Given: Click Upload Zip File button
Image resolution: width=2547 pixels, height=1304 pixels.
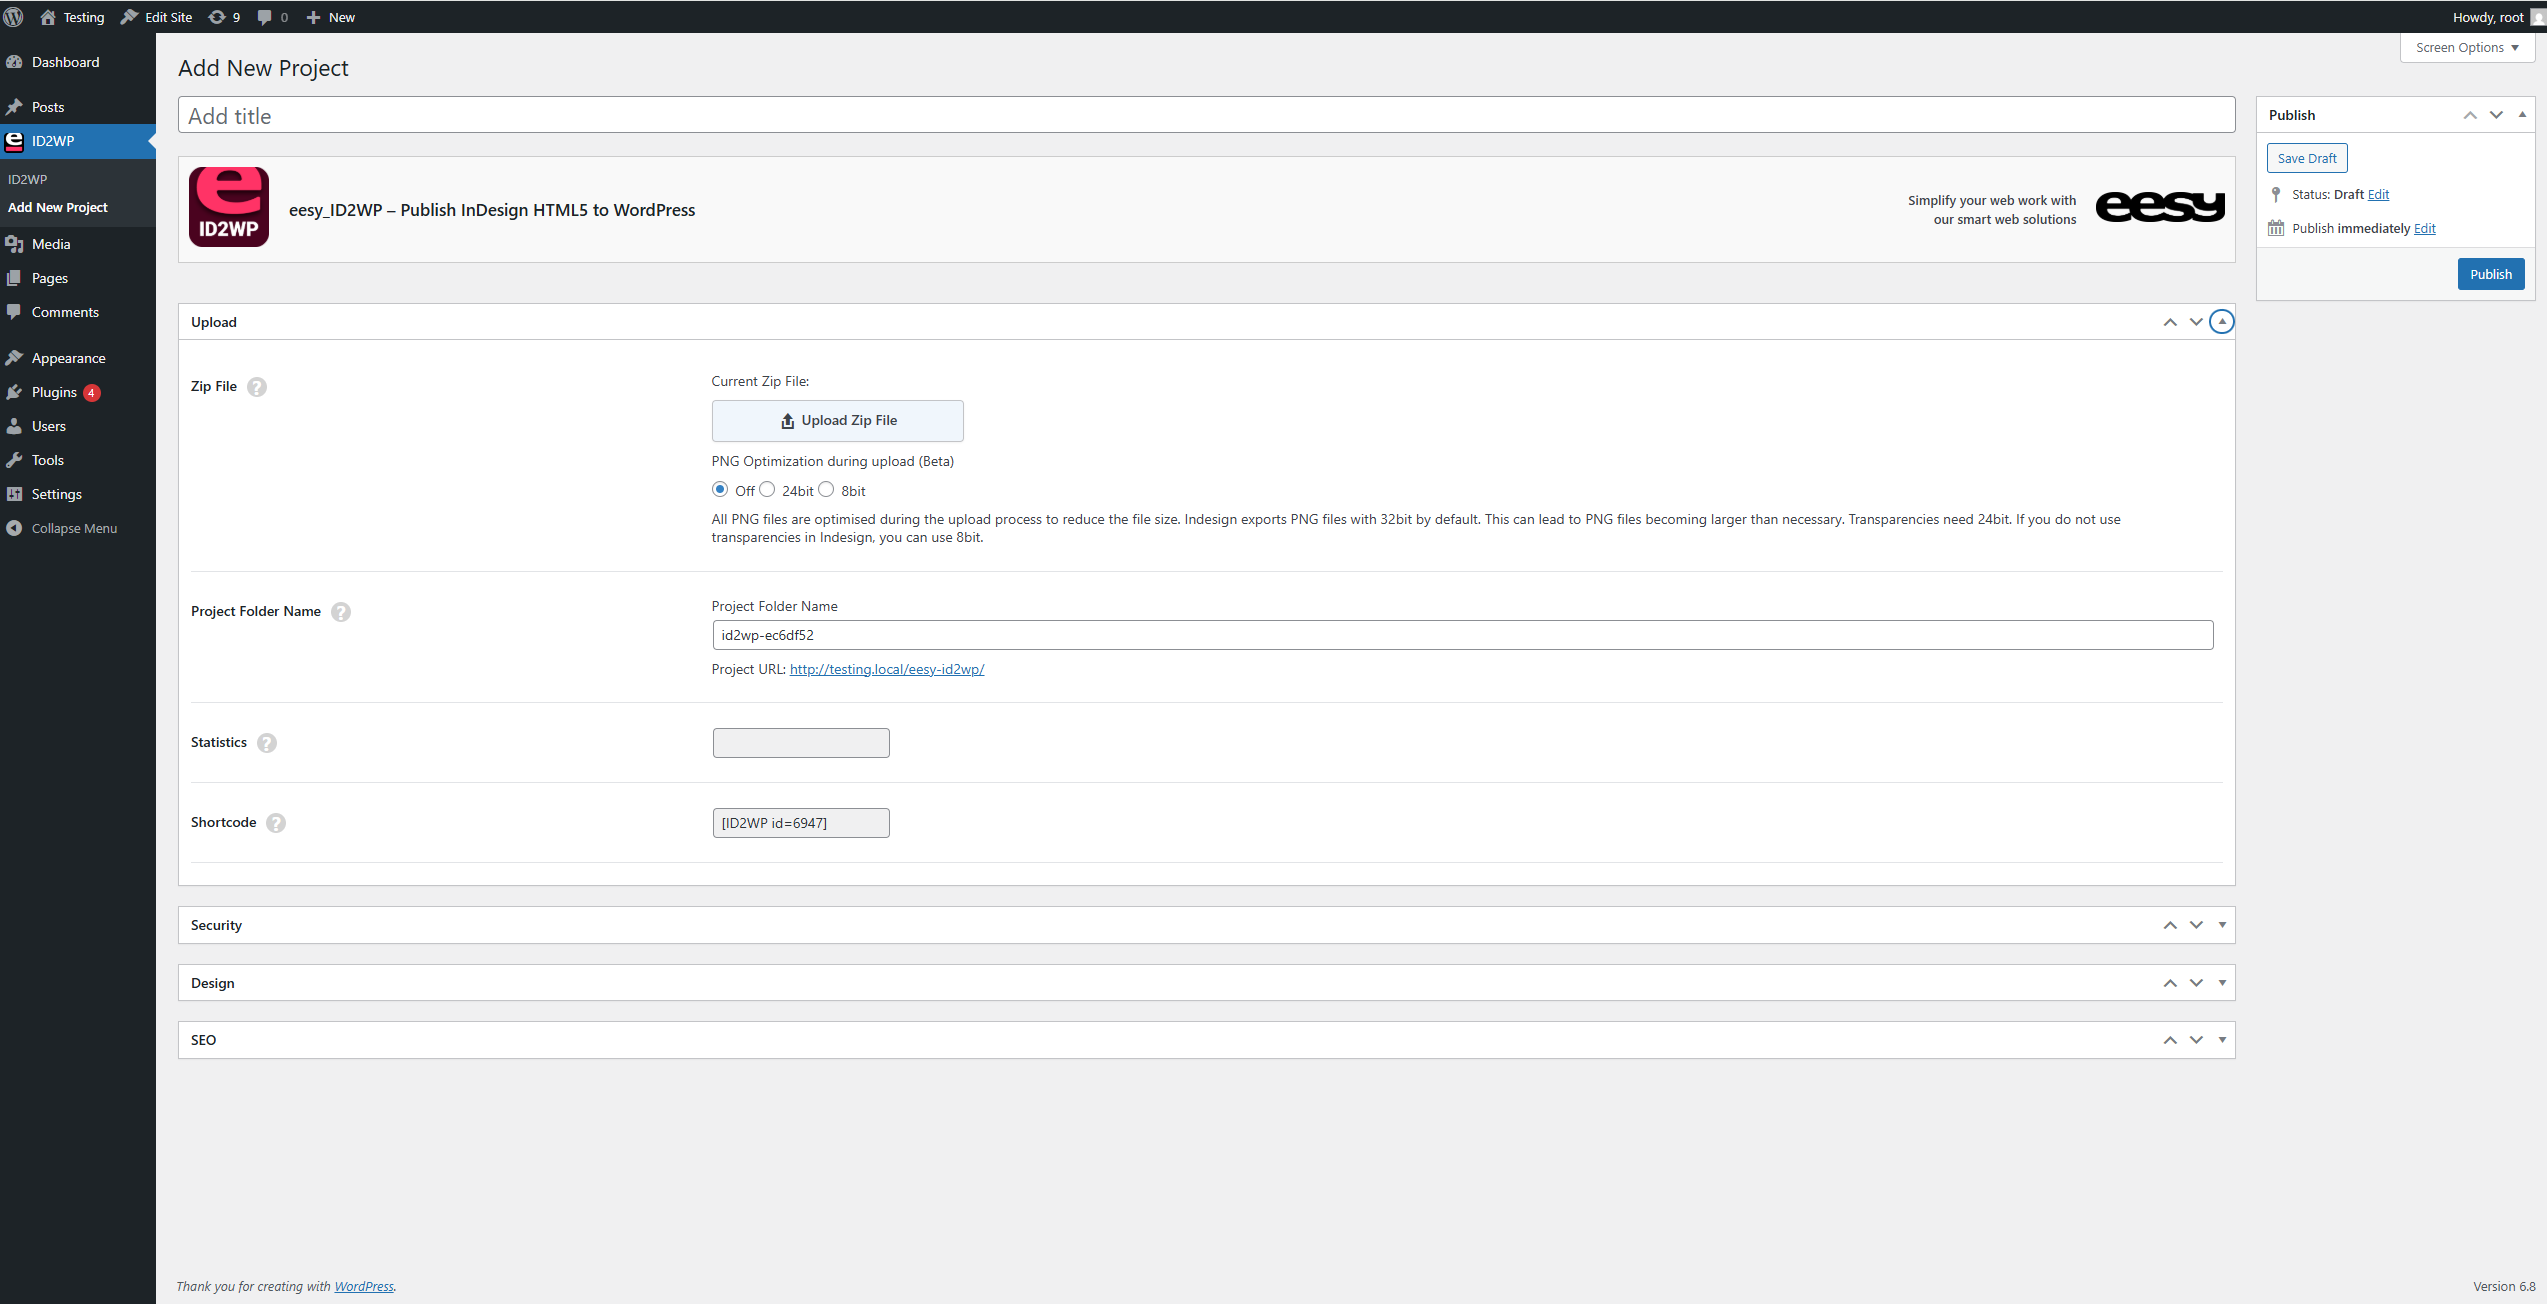Looking at the screenshot, I should [x=838, y=421].
